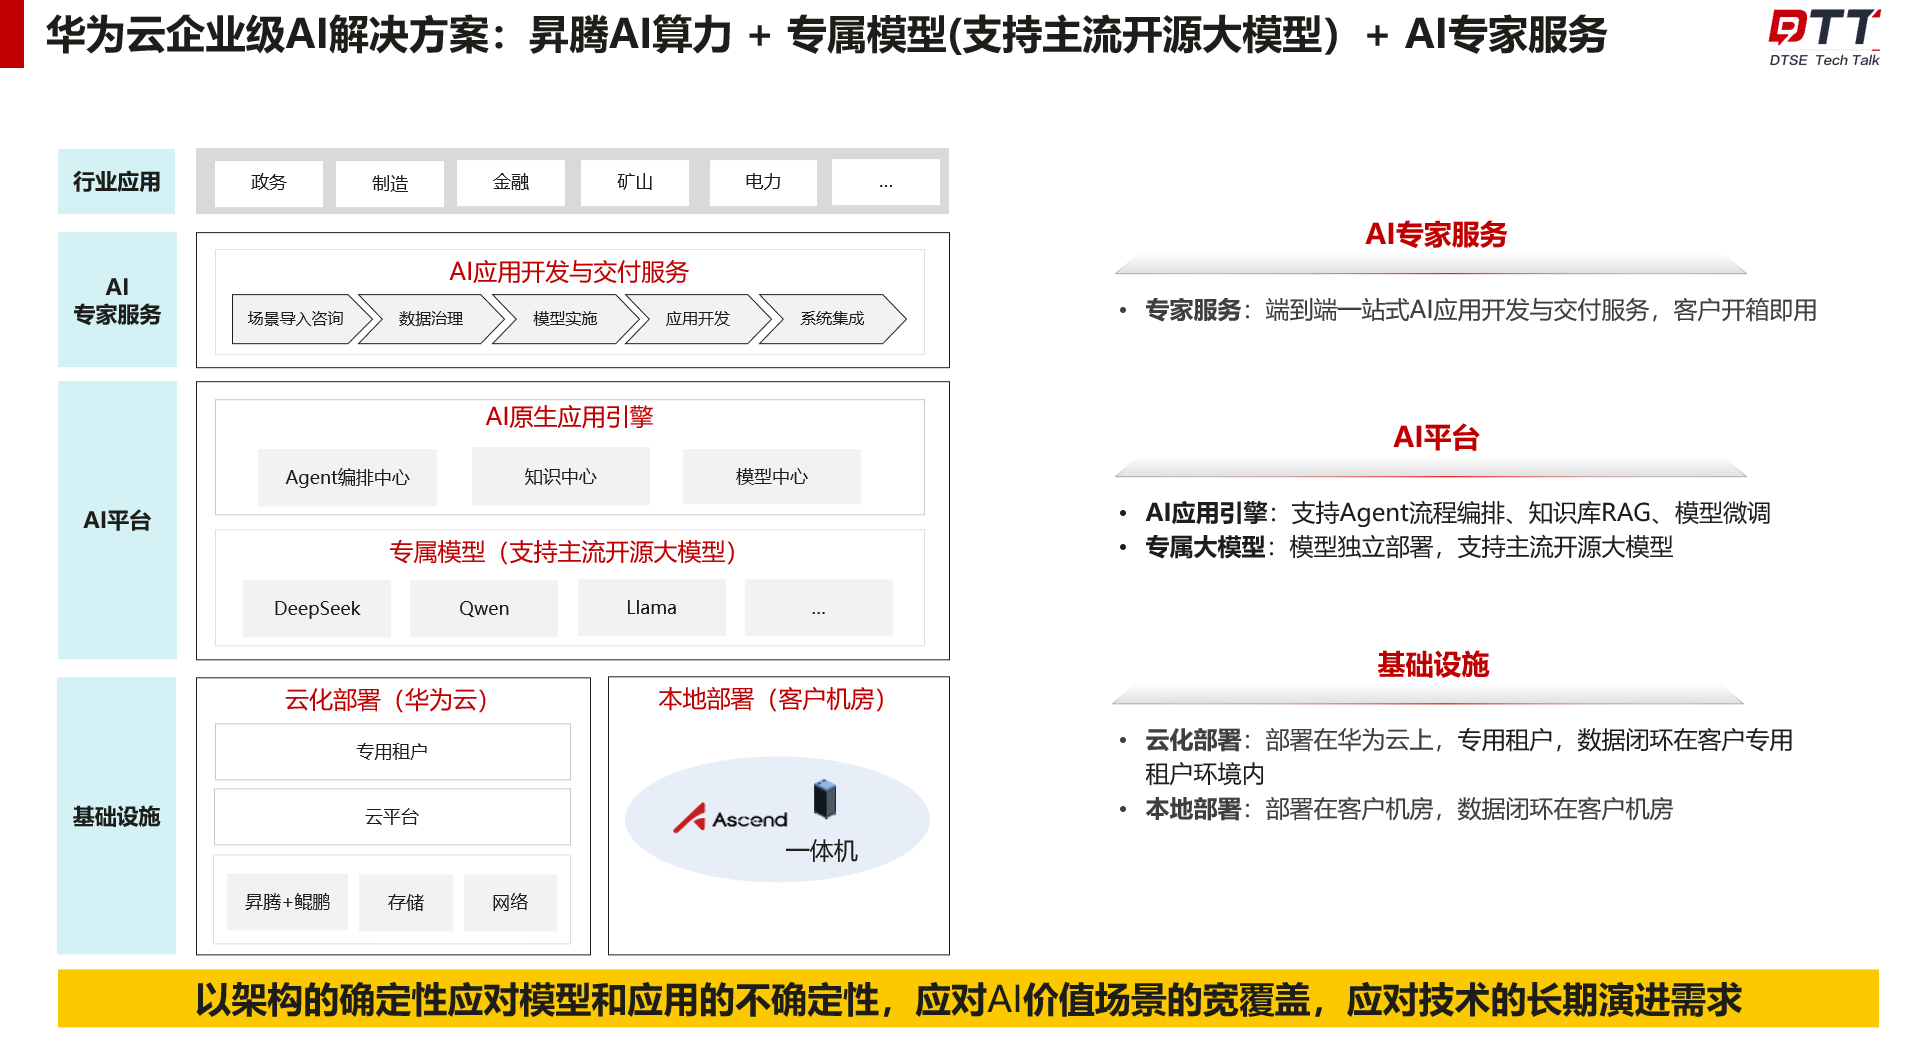Click the 电力 industry box
1919x1055 pixels.
pos(762,182)
